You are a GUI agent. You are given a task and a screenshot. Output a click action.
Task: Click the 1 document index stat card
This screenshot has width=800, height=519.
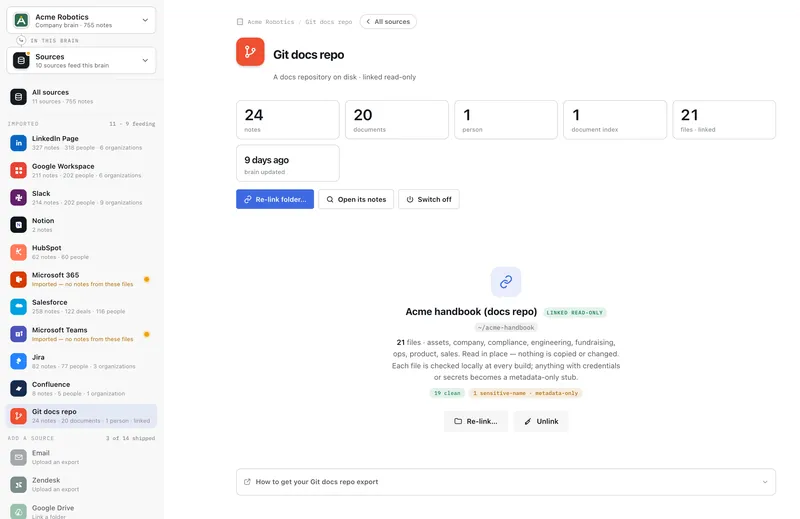pyautogui.click(x=615, y=120)
